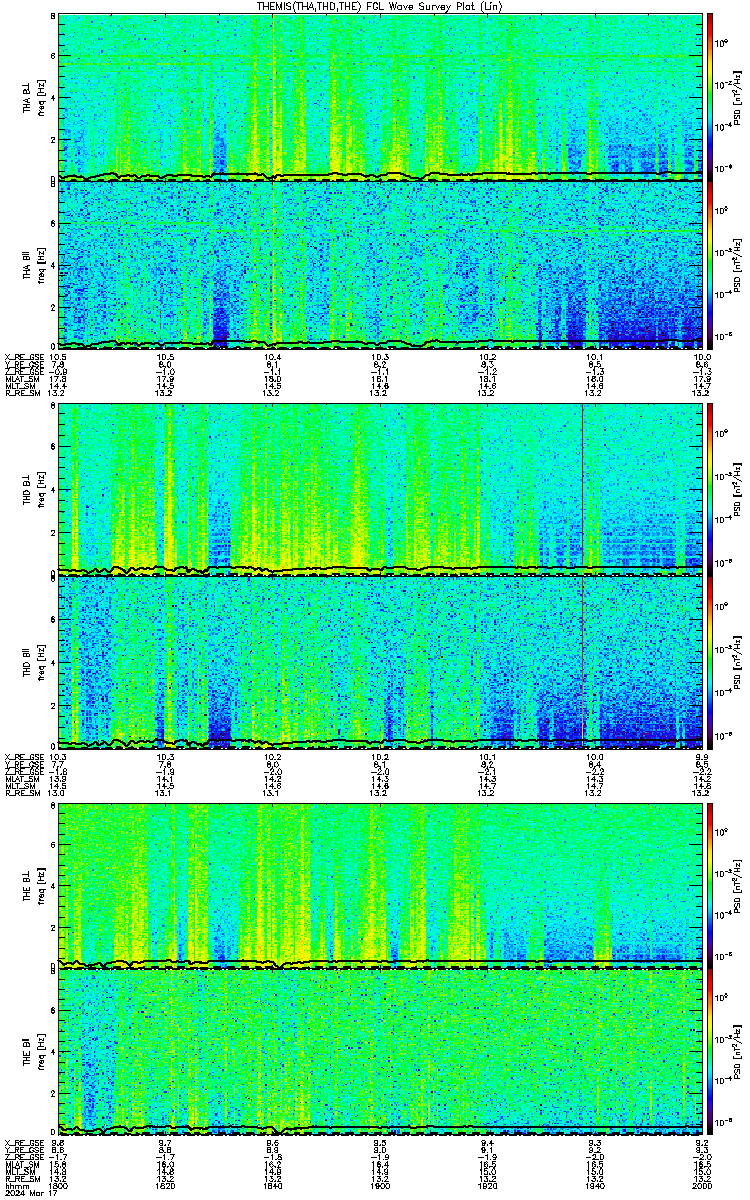The image size is (750, 1200).
Task: Click the color bar beside THE B-parallel panel
Action: [x=710, y=1052]
